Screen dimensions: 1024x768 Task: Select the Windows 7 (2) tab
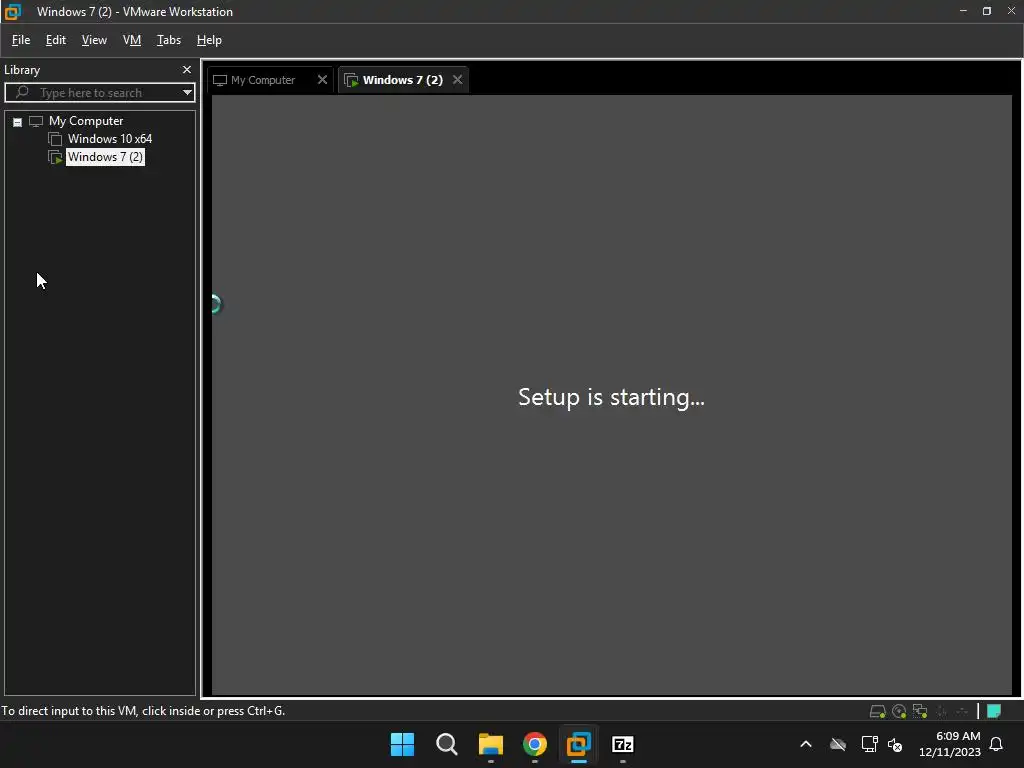click(402, 80)
